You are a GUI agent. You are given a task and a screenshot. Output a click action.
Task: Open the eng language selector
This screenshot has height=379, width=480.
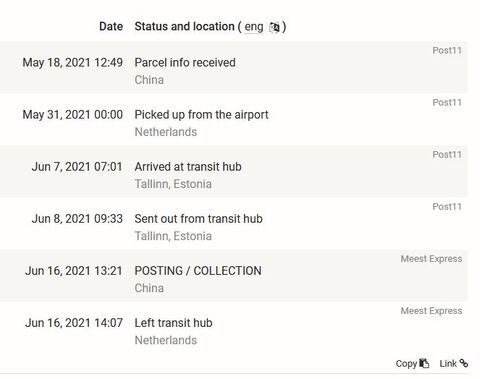coord(254,27)
